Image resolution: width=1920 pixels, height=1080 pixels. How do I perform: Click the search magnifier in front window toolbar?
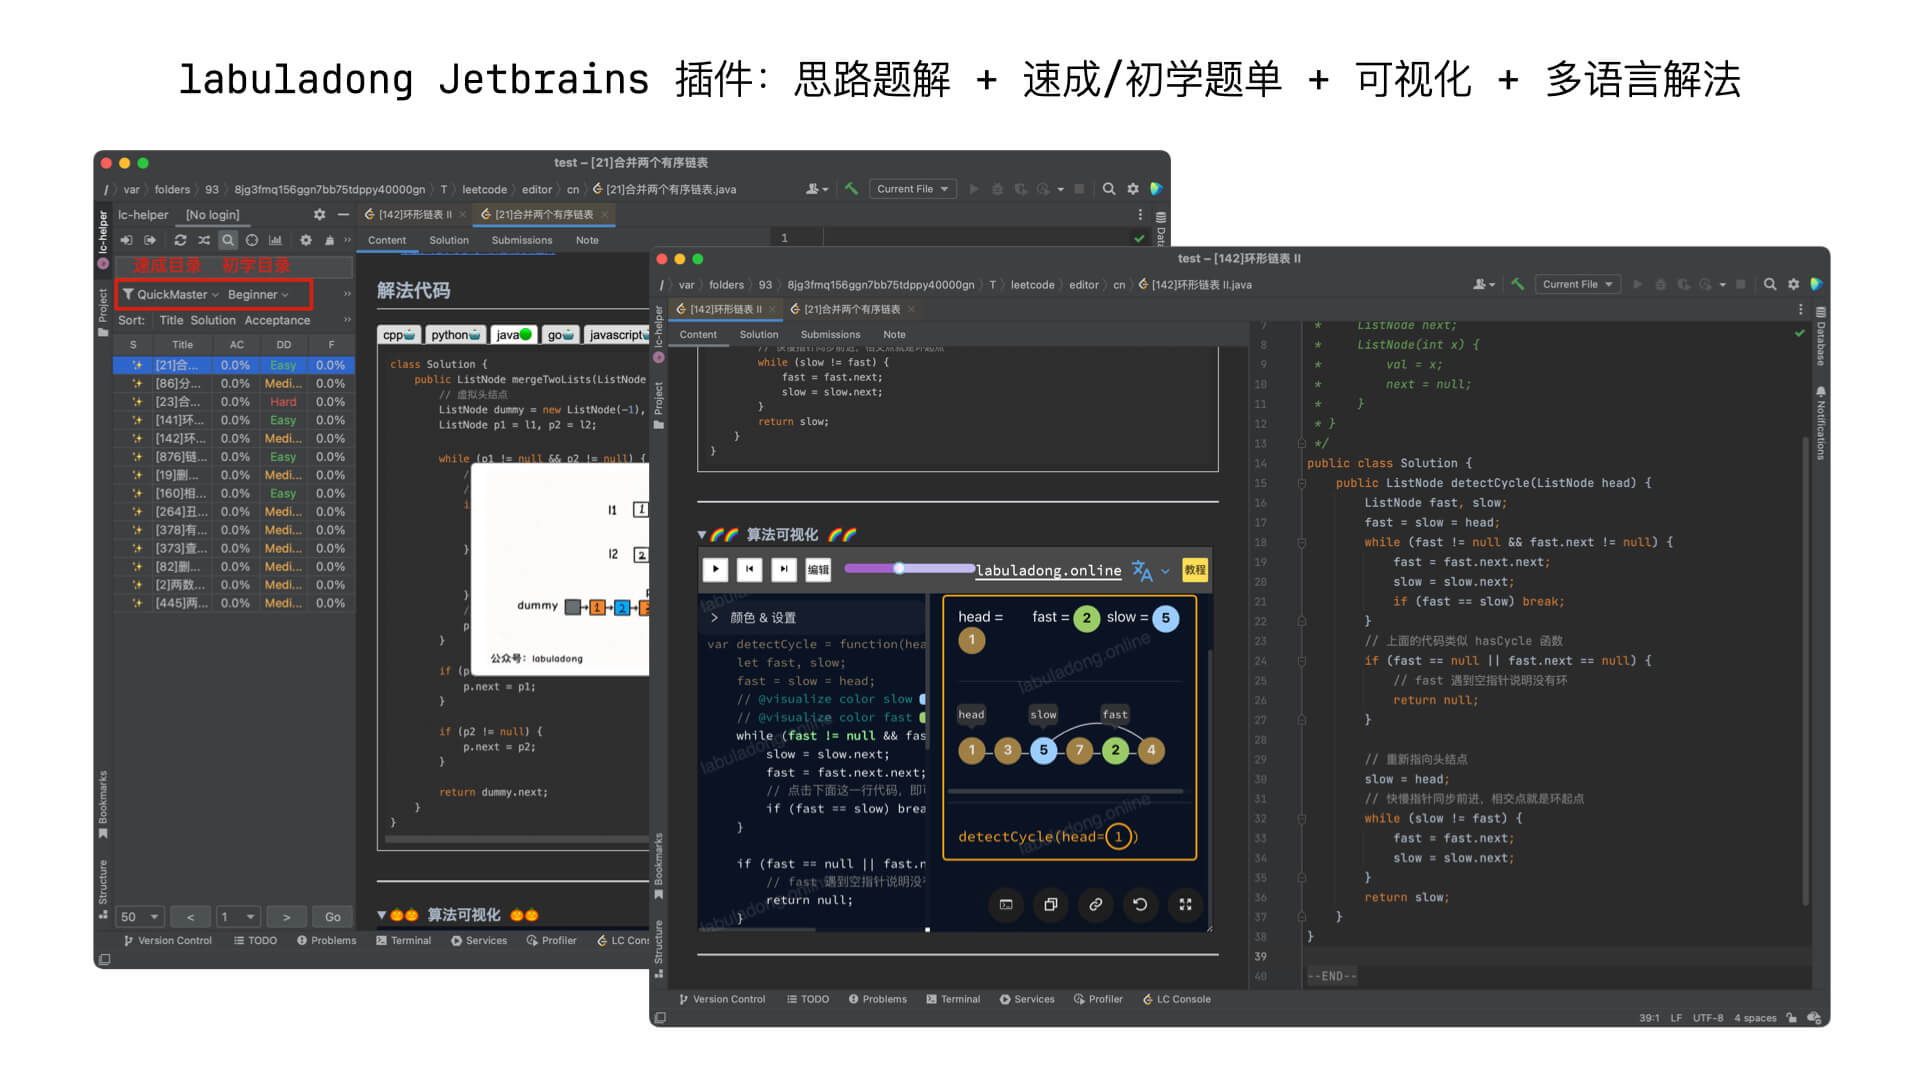1770,285
